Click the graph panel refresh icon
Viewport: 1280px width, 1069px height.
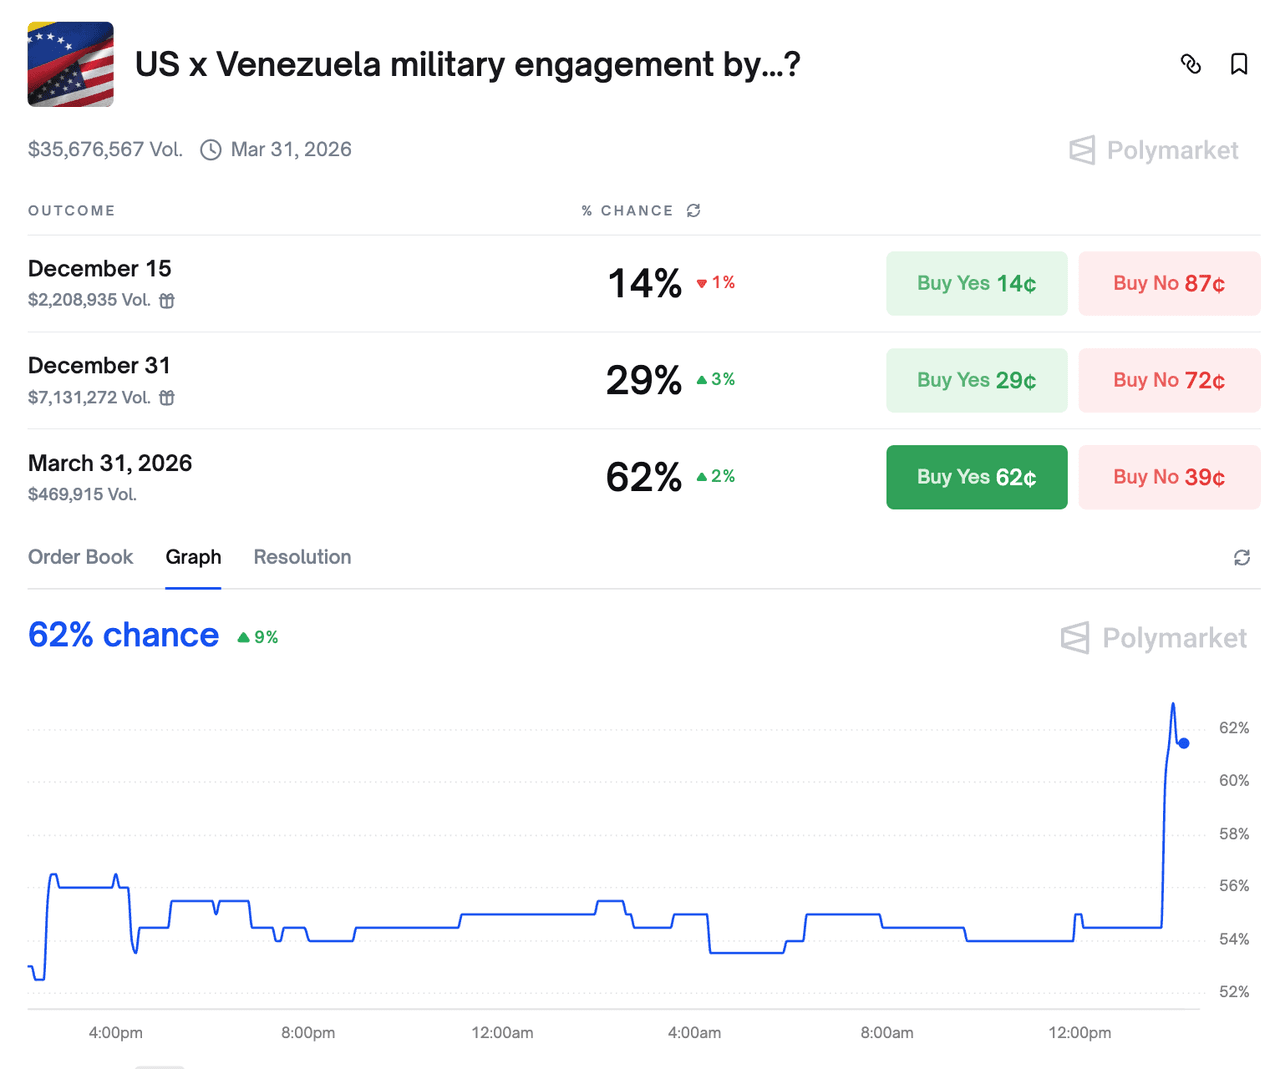click(1241, 557)
